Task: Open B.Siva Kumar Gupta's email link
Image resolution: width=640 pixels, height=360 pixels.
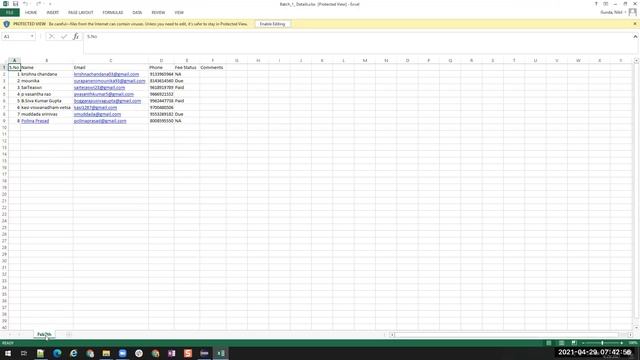Action: tap(107, 101)
